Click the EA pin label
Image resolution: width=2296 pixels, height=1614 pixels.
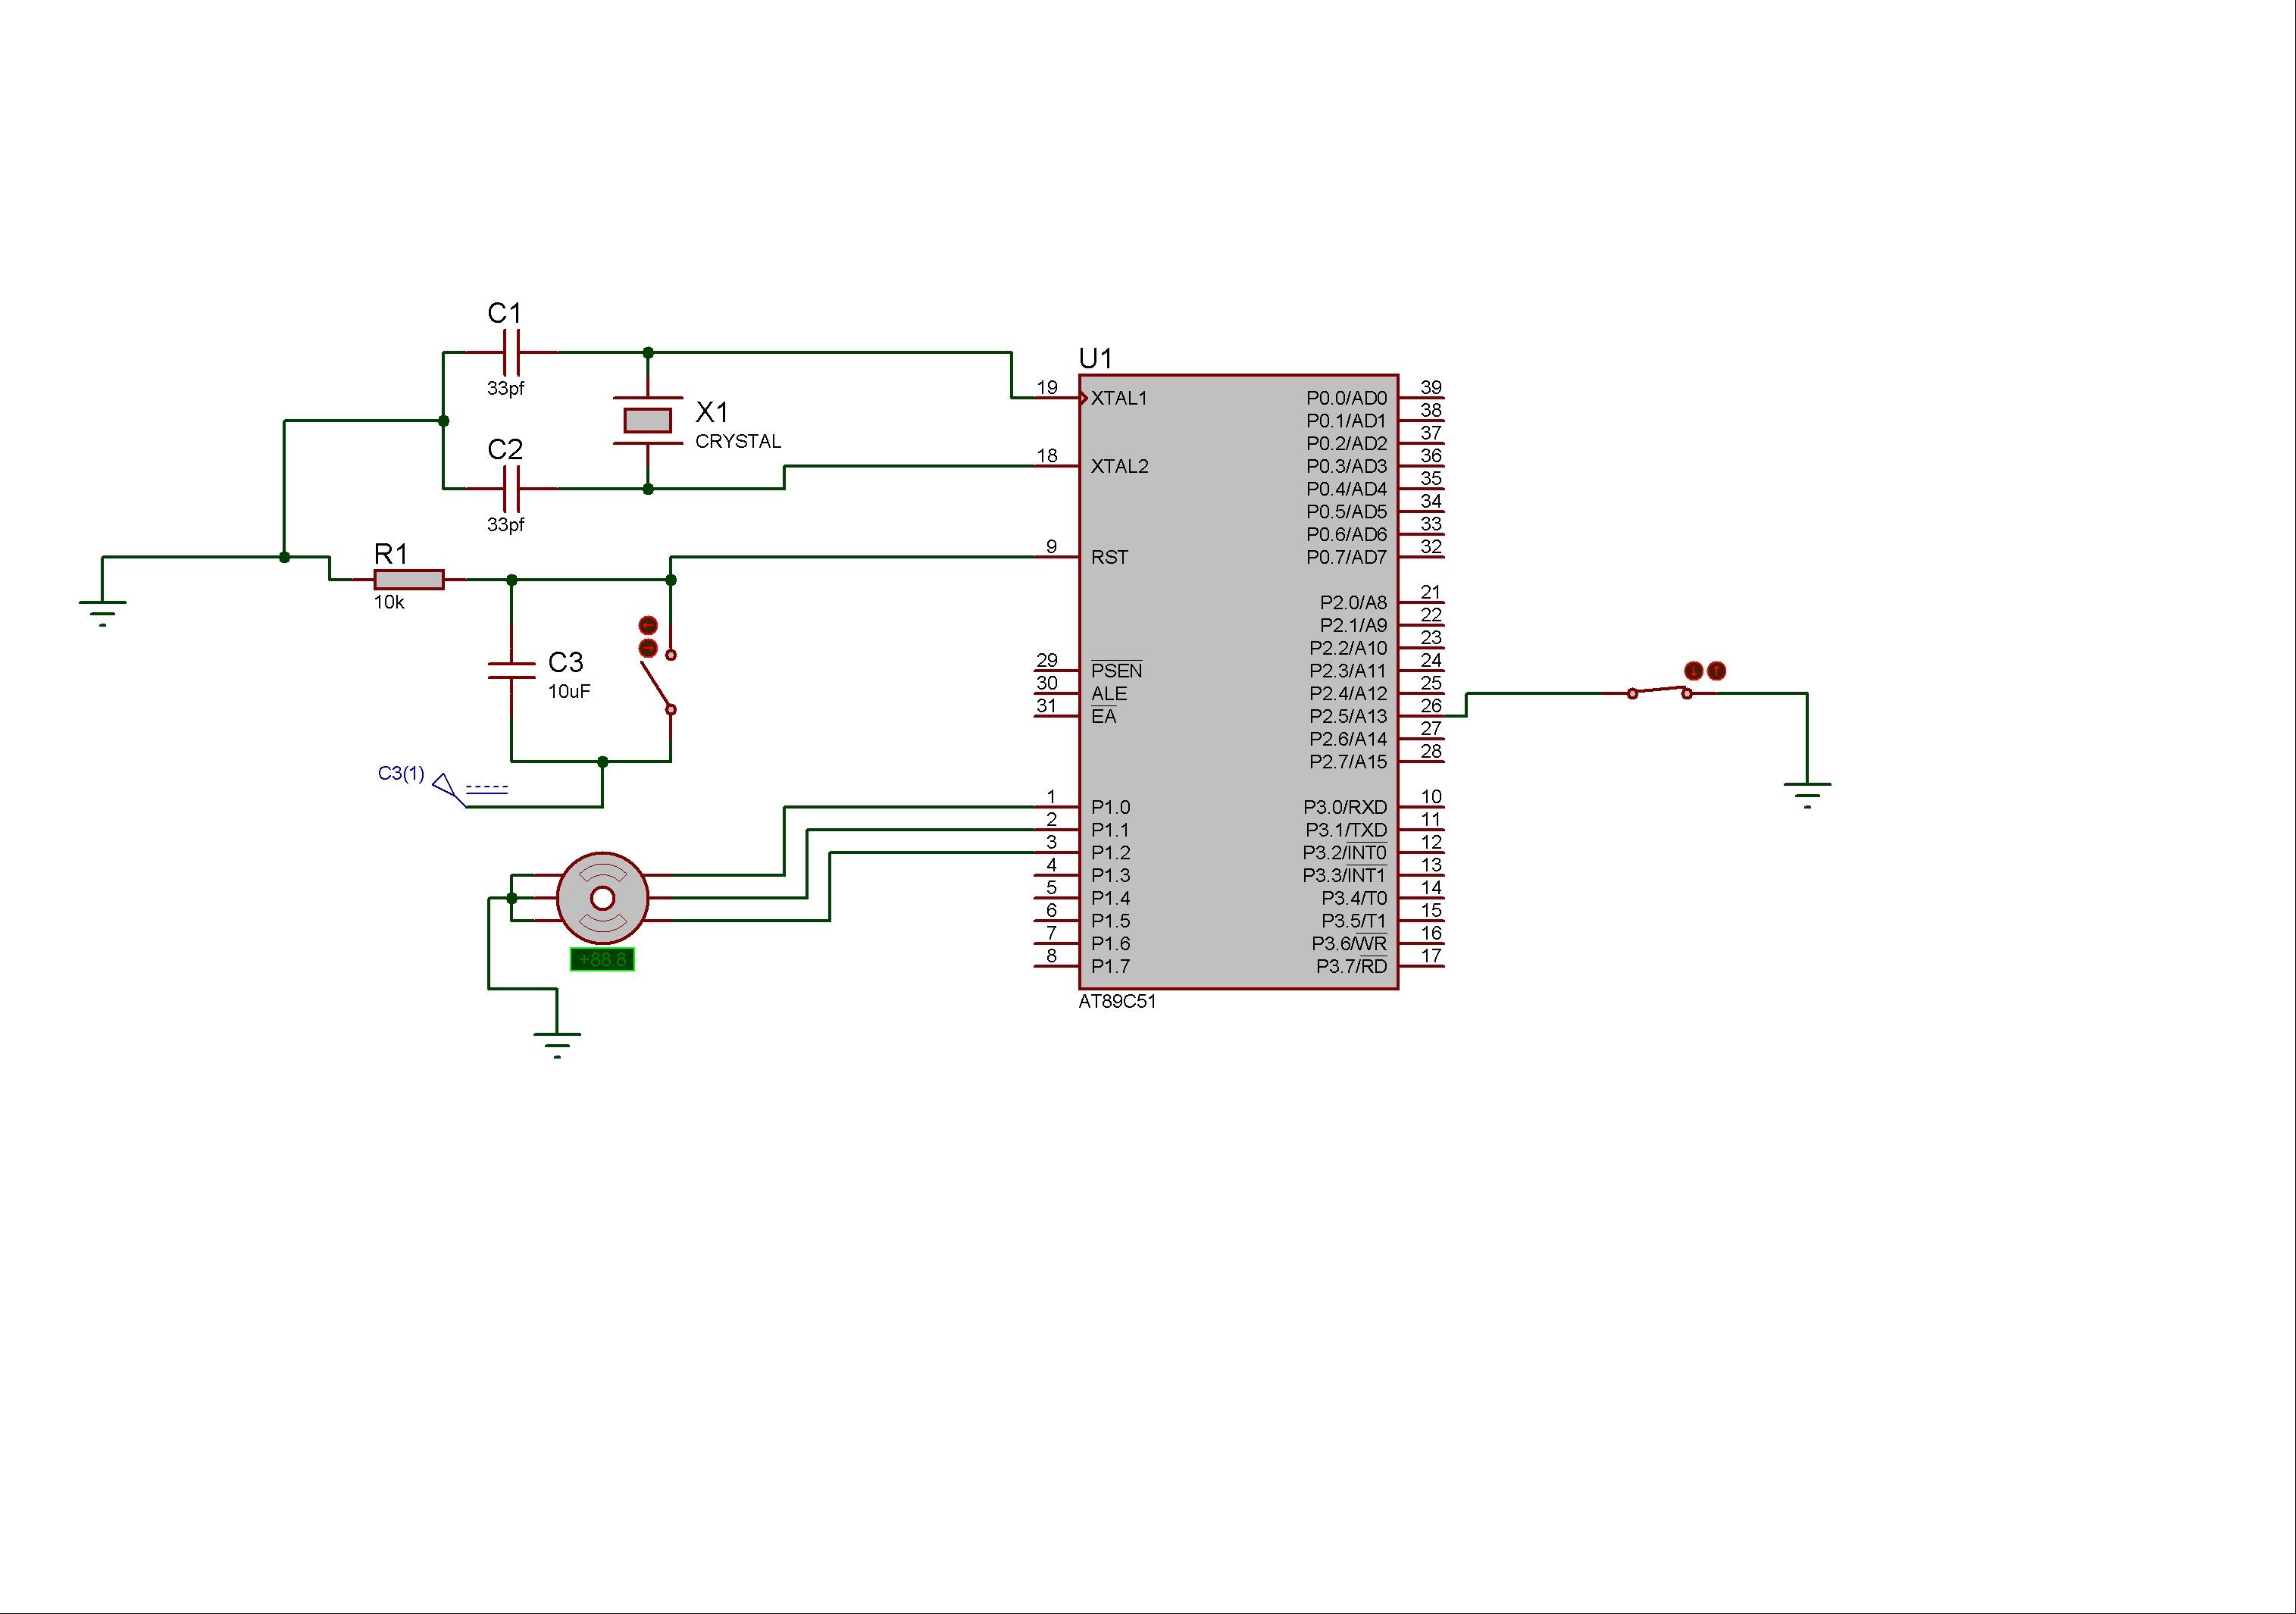coord(1103,716)
